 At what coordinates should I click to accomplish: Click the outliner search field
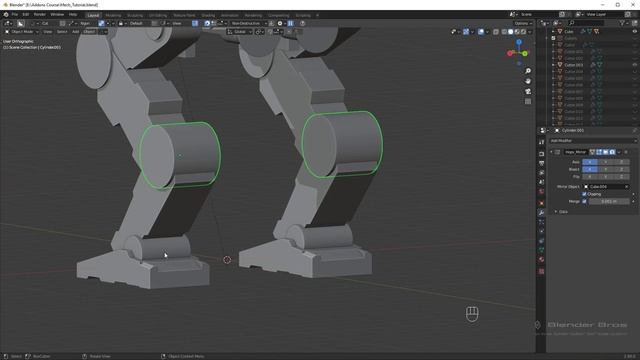587,23
